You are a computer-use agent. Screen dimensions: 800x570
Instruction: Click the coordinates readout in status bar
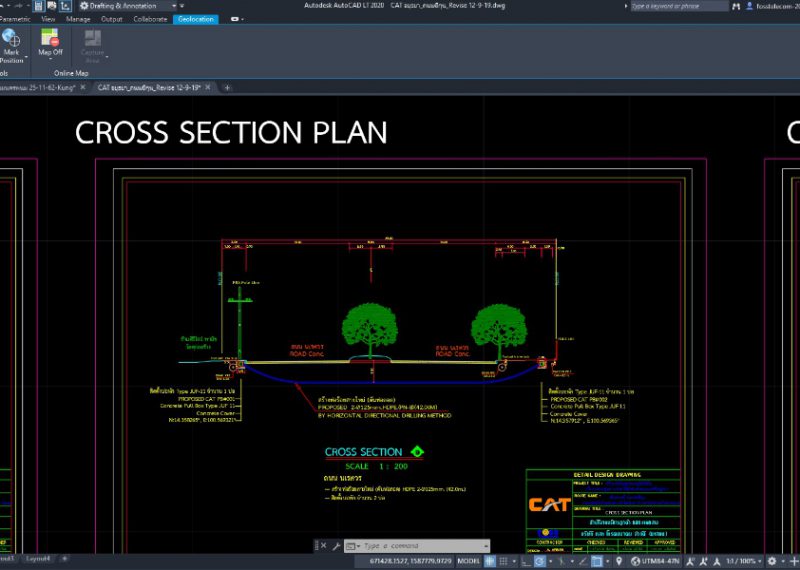click(411, 561)
